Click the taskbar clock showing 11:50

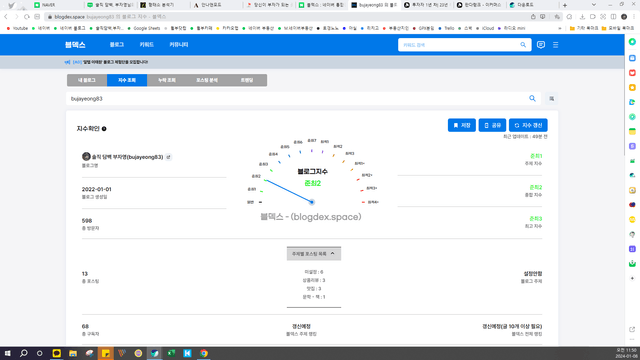(x=625, y=353)
